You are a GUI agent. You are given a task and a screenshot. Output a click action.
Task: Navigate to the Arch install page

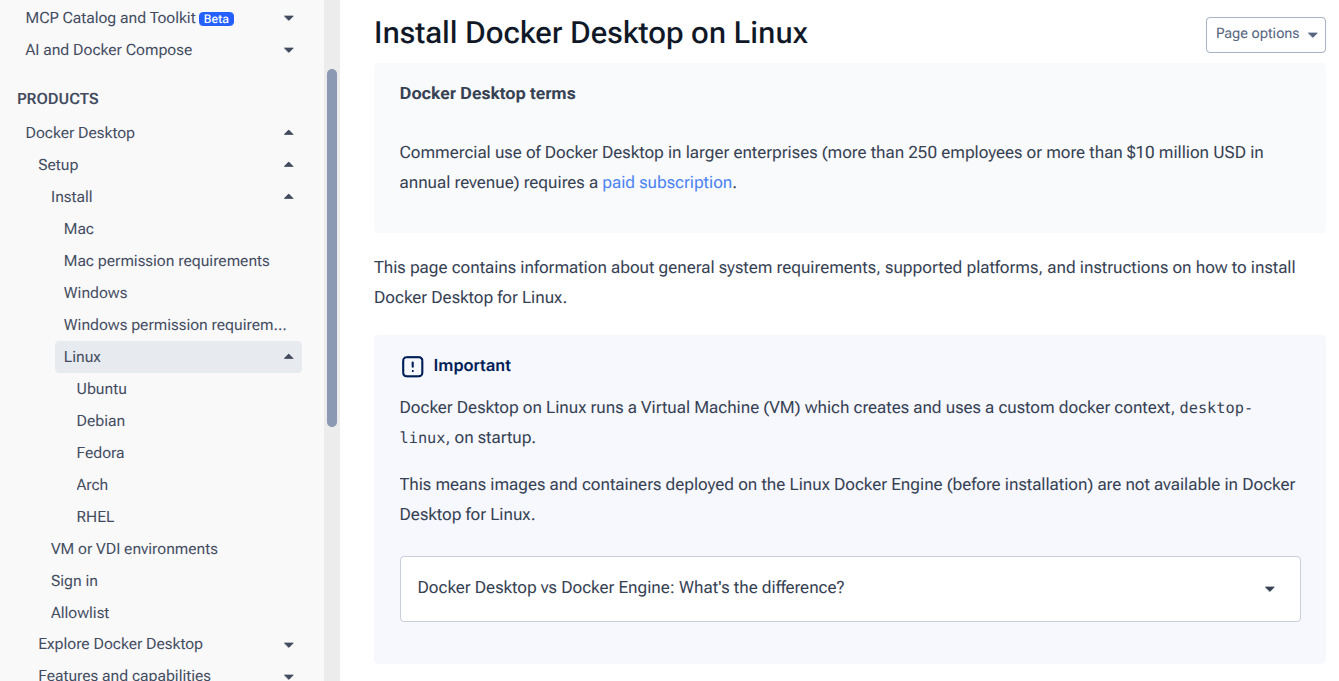pos(92,485)
